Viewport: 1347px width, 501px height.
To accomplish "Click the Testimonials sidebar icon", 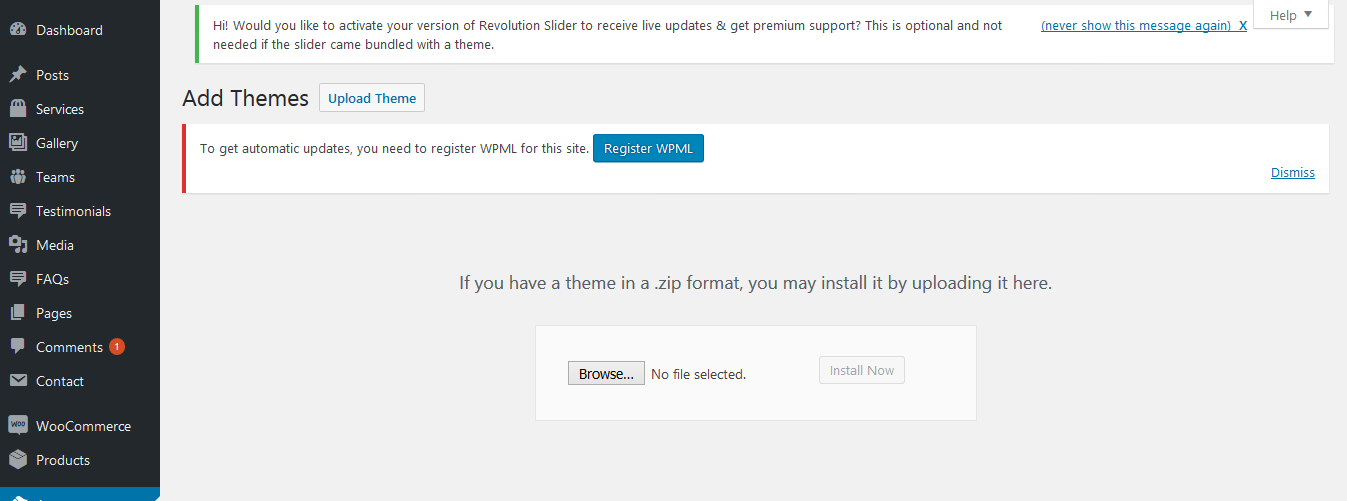I will 18,211.
